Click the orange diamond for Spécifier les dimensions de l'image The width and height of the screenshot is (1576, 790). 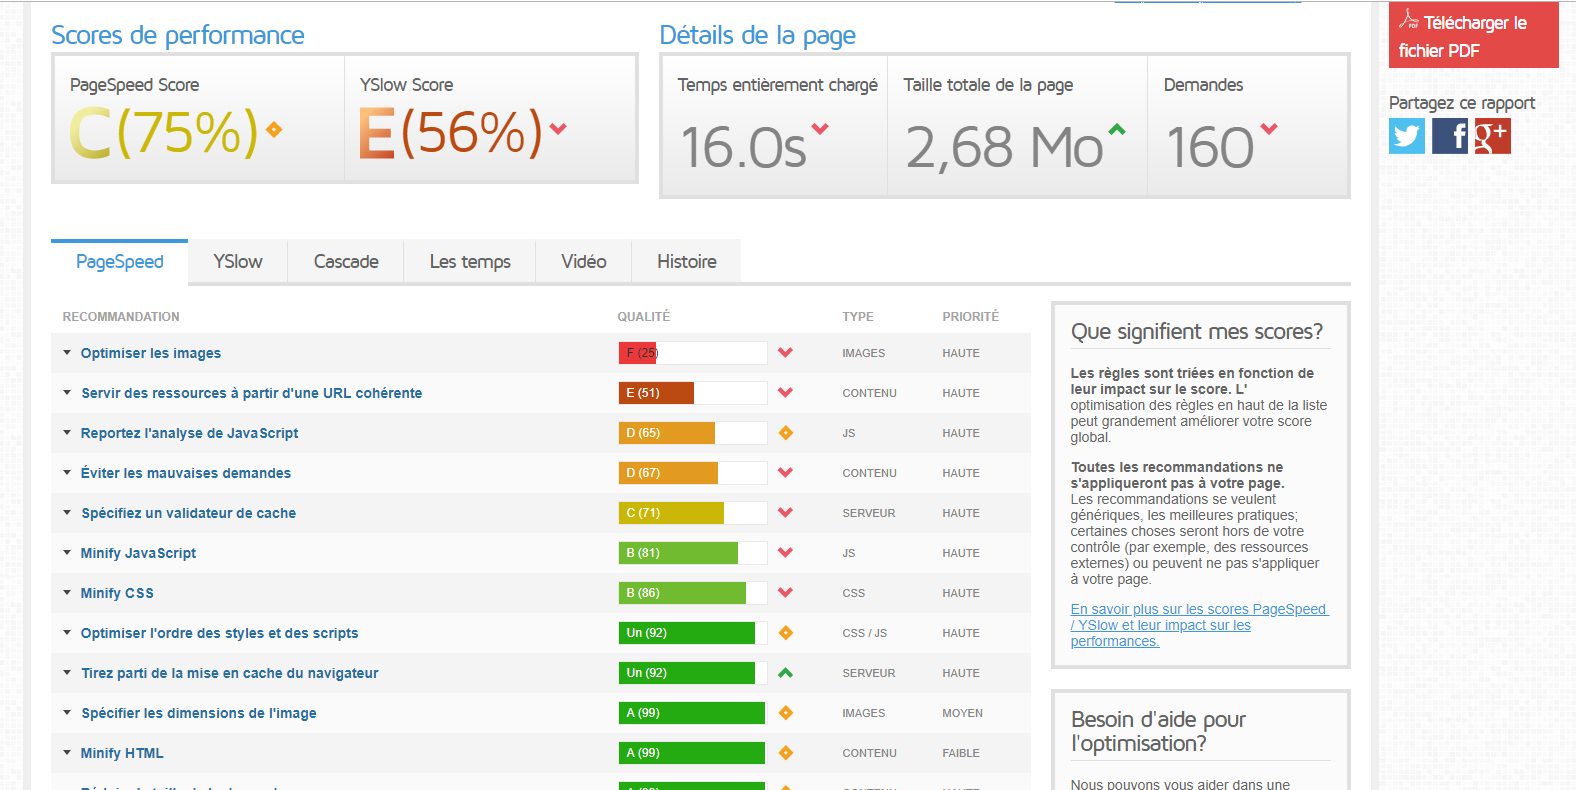pyautogui.click(x=785, y=713)
